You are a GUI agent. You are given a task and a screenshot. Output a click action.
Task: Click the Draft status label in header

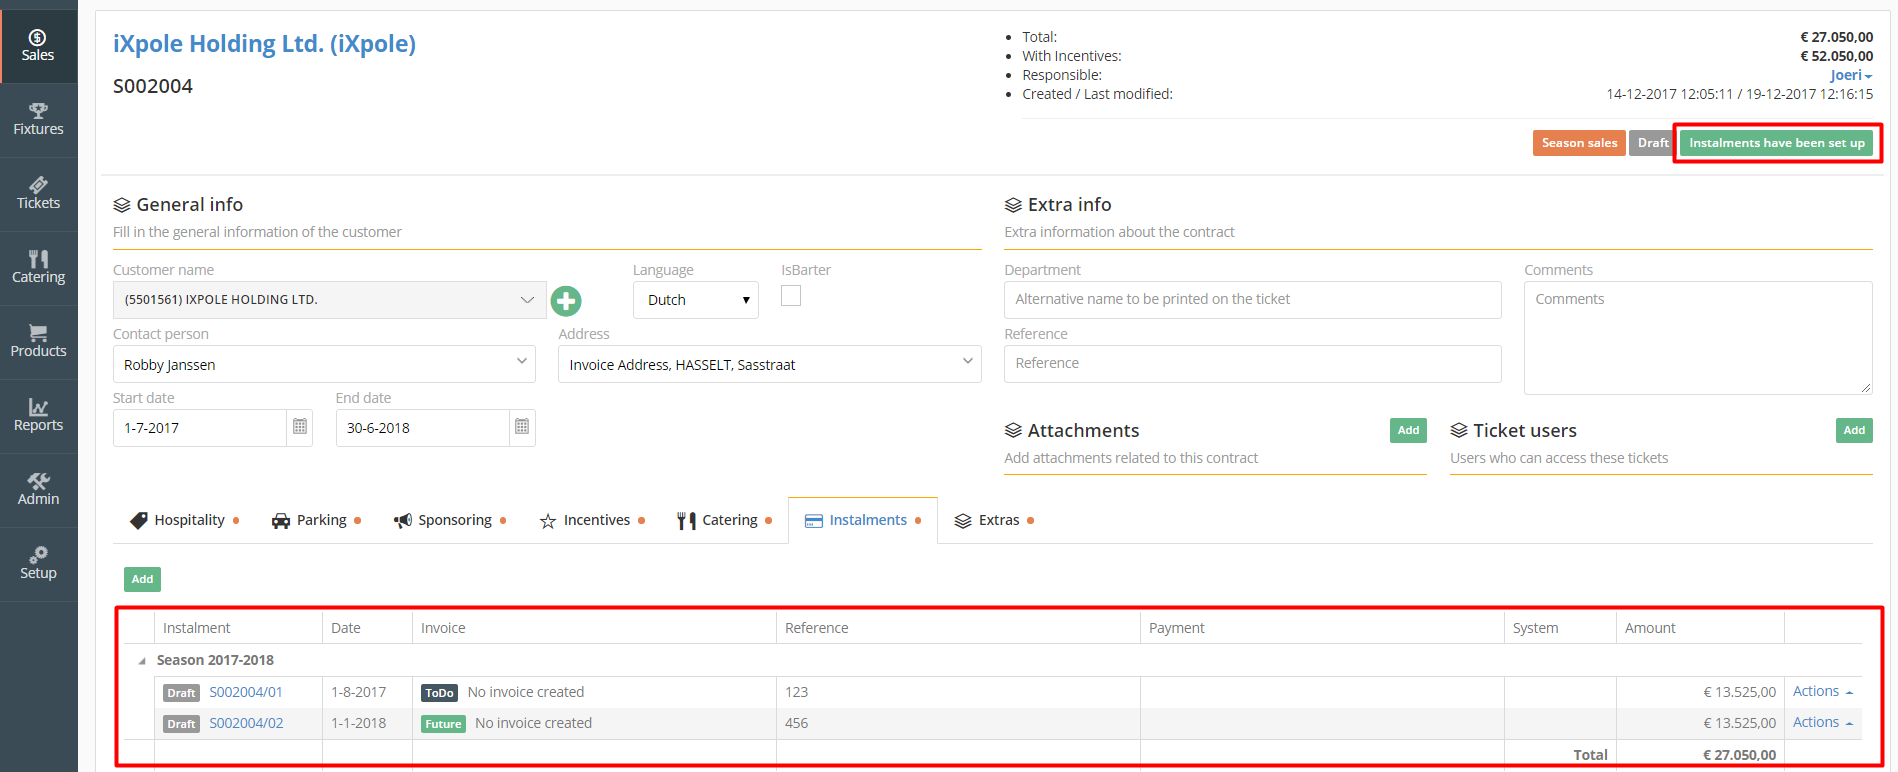pos(1652,143)
